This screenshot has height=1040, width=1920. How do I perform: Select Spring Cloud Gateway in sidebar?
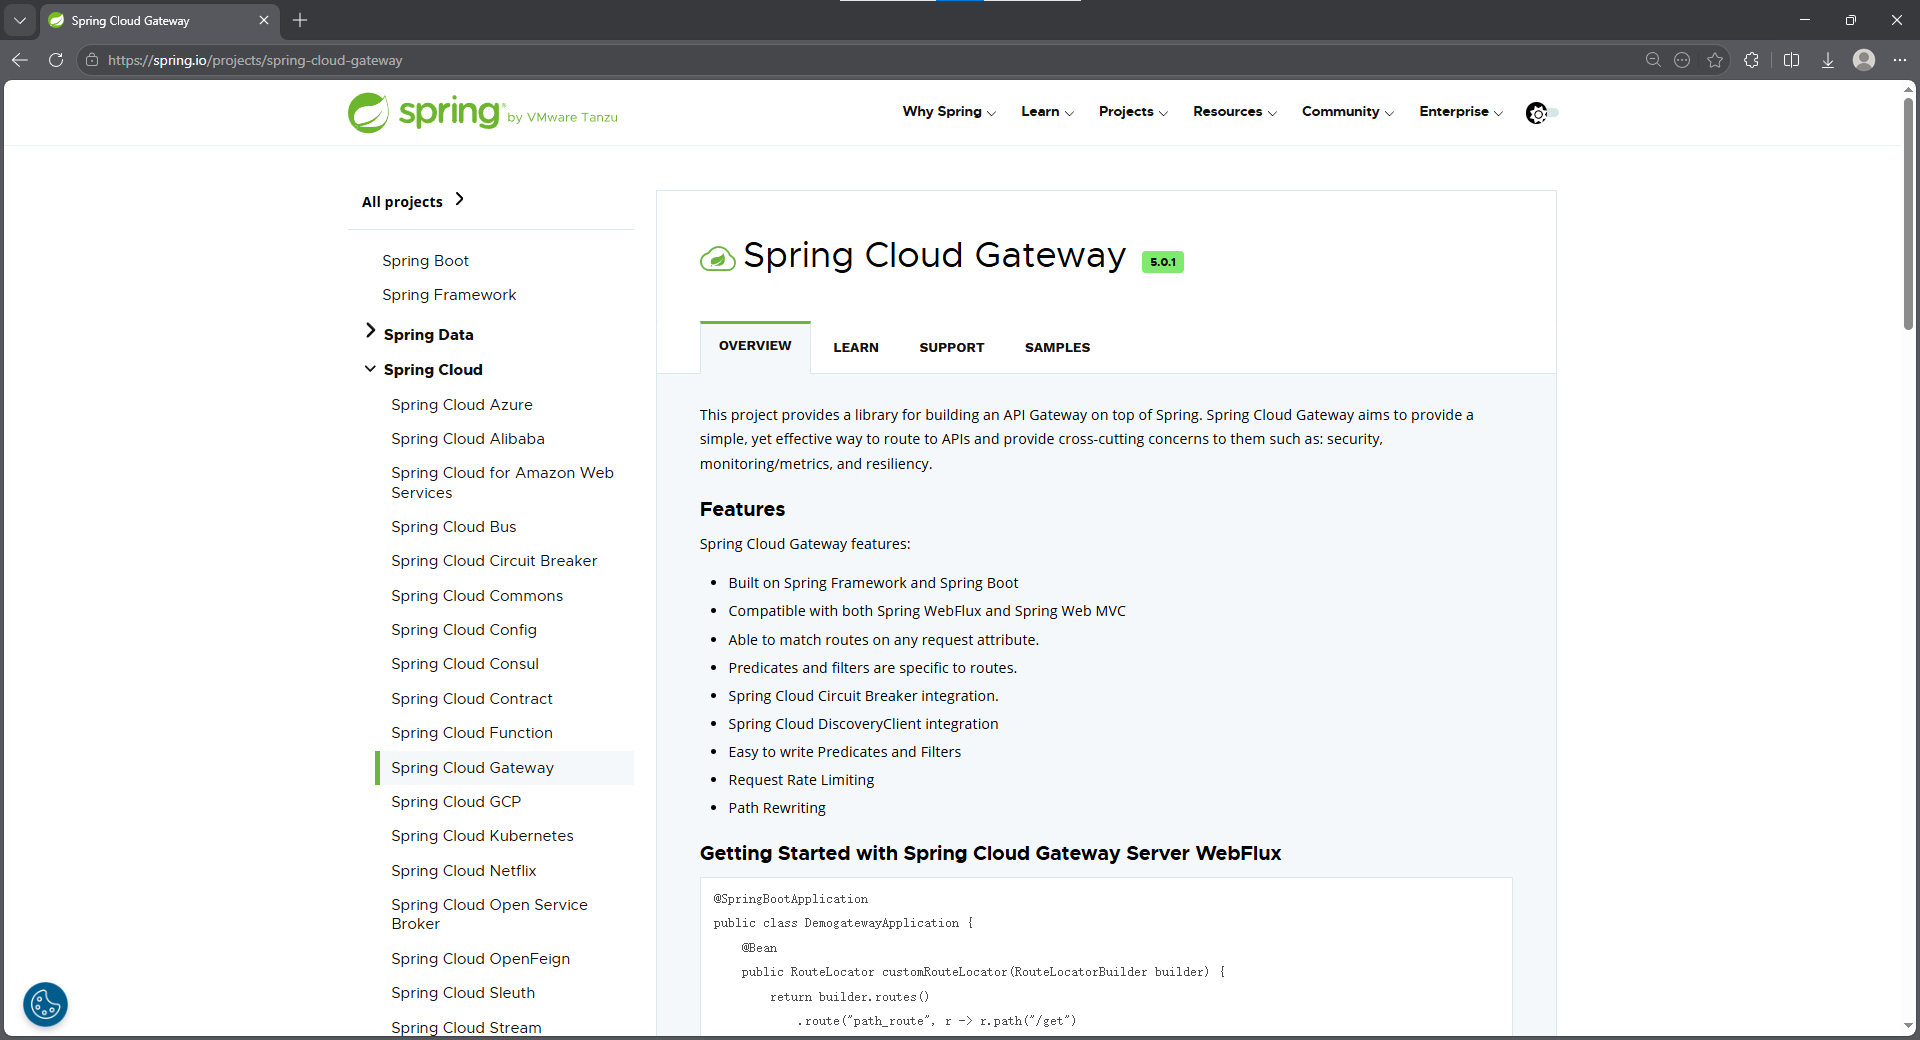click(x=504, y=768)
